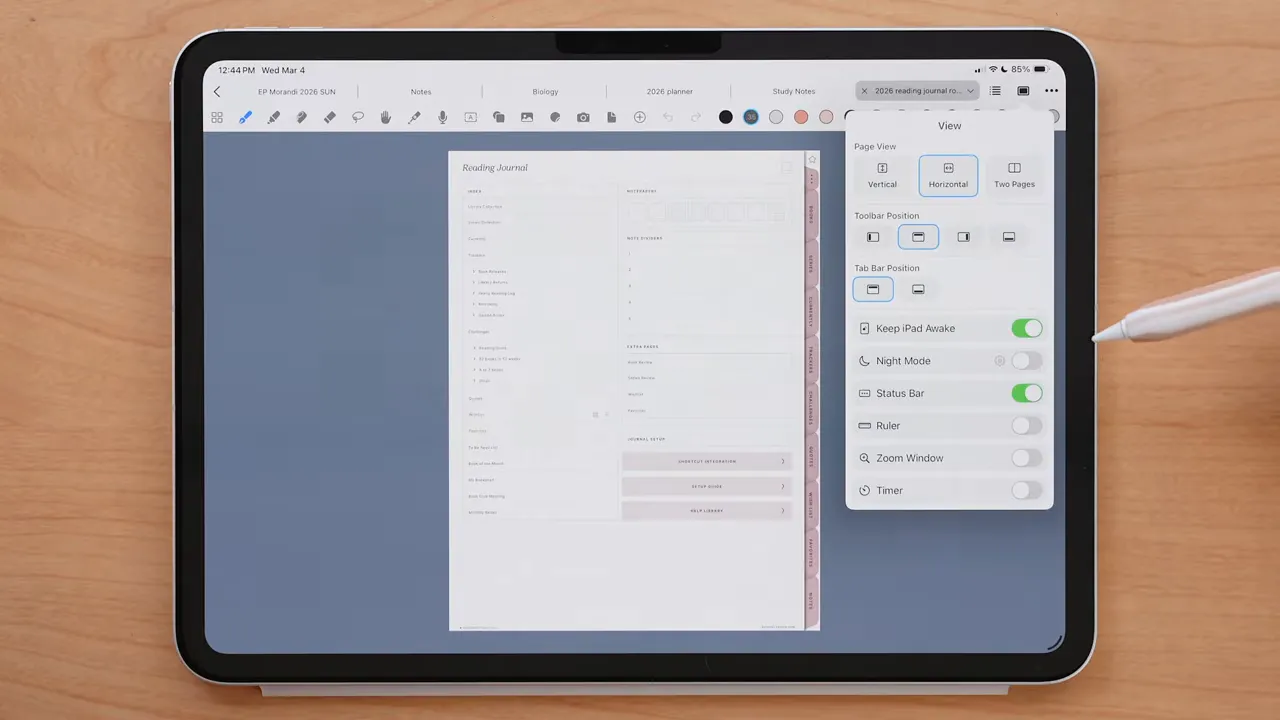Choose Two Pages view
Viewport: 1280px width, 720px height.
[1014, 175]
